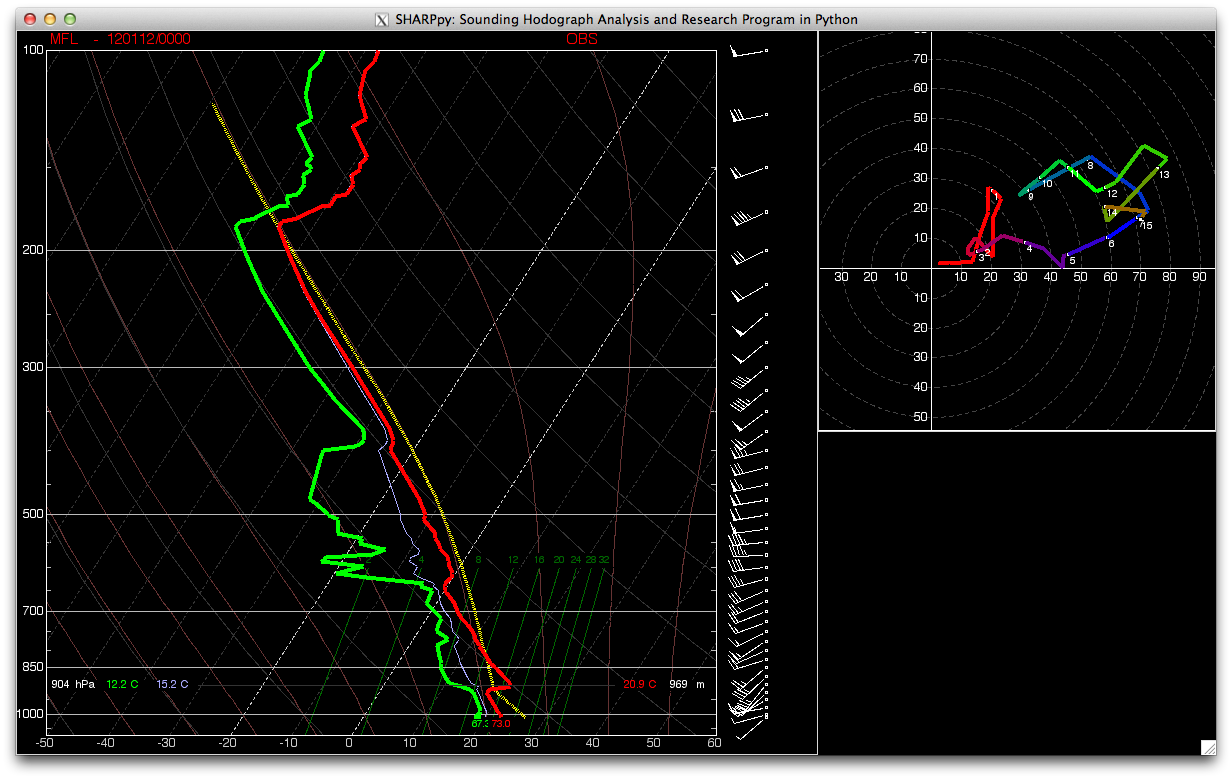This screenshot has width=1232, height=779.
Task: Click height marker 9 on the hodograph
Action: 1030,197
